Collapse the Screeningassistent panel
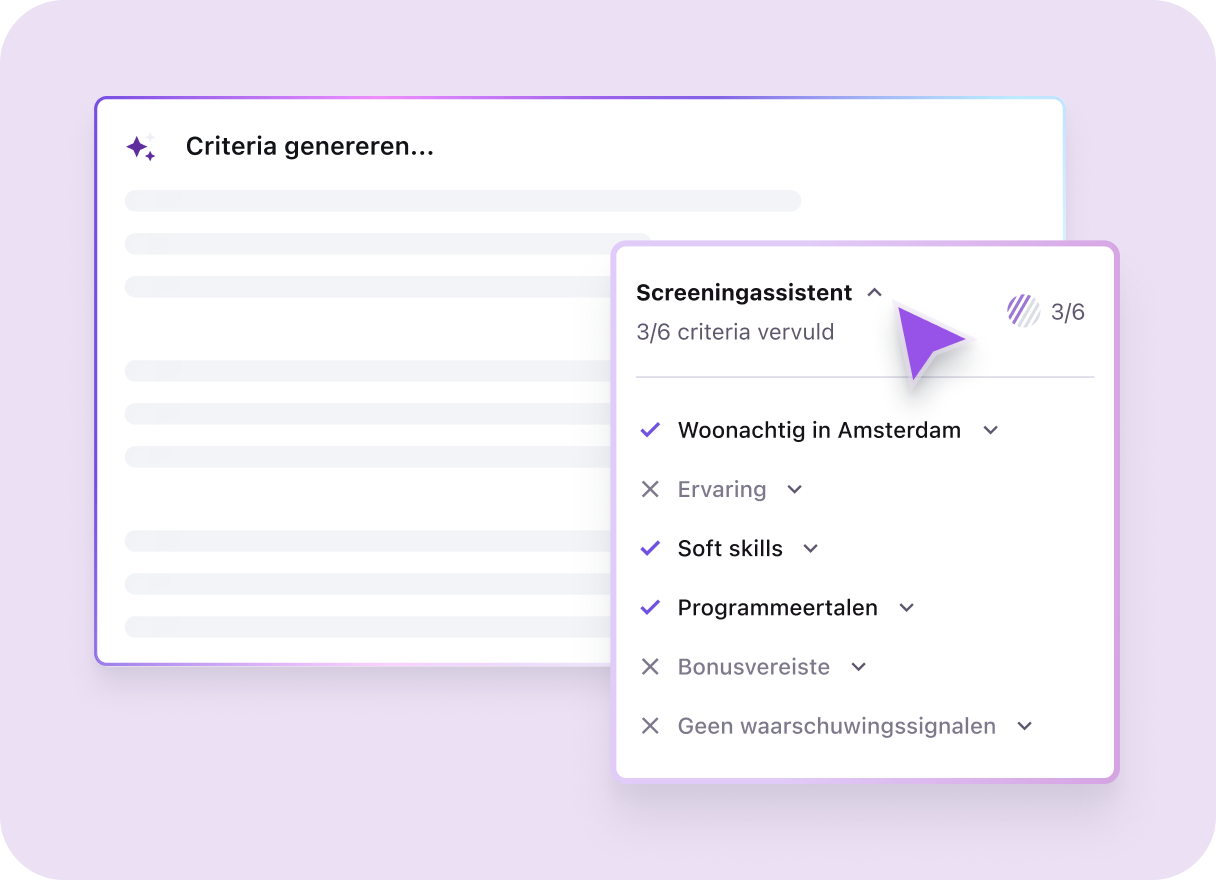The height and width of the screenshot is (880, 1216). (x=875, y=292)
